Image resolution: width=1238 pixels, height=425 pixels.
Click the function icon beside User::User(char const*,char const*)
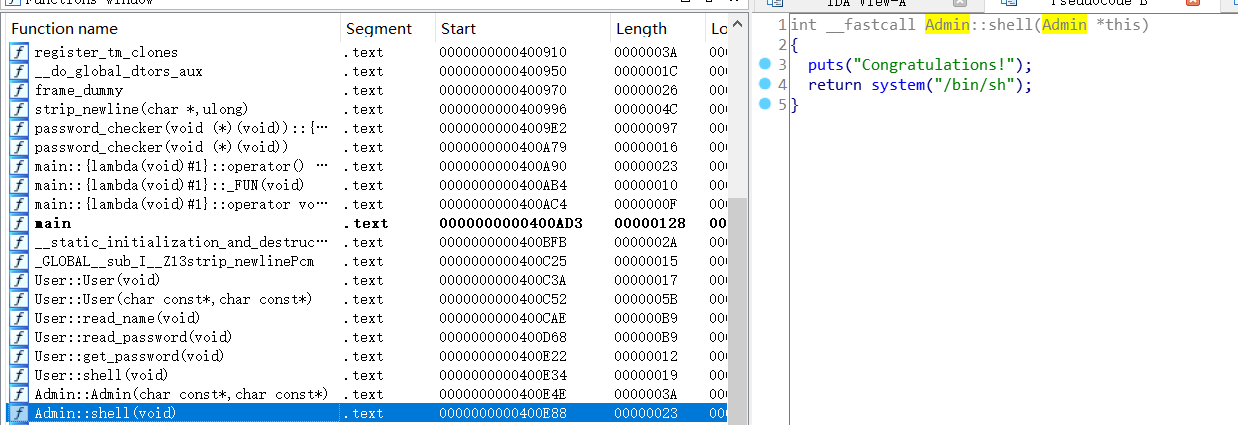pos(18,299)
